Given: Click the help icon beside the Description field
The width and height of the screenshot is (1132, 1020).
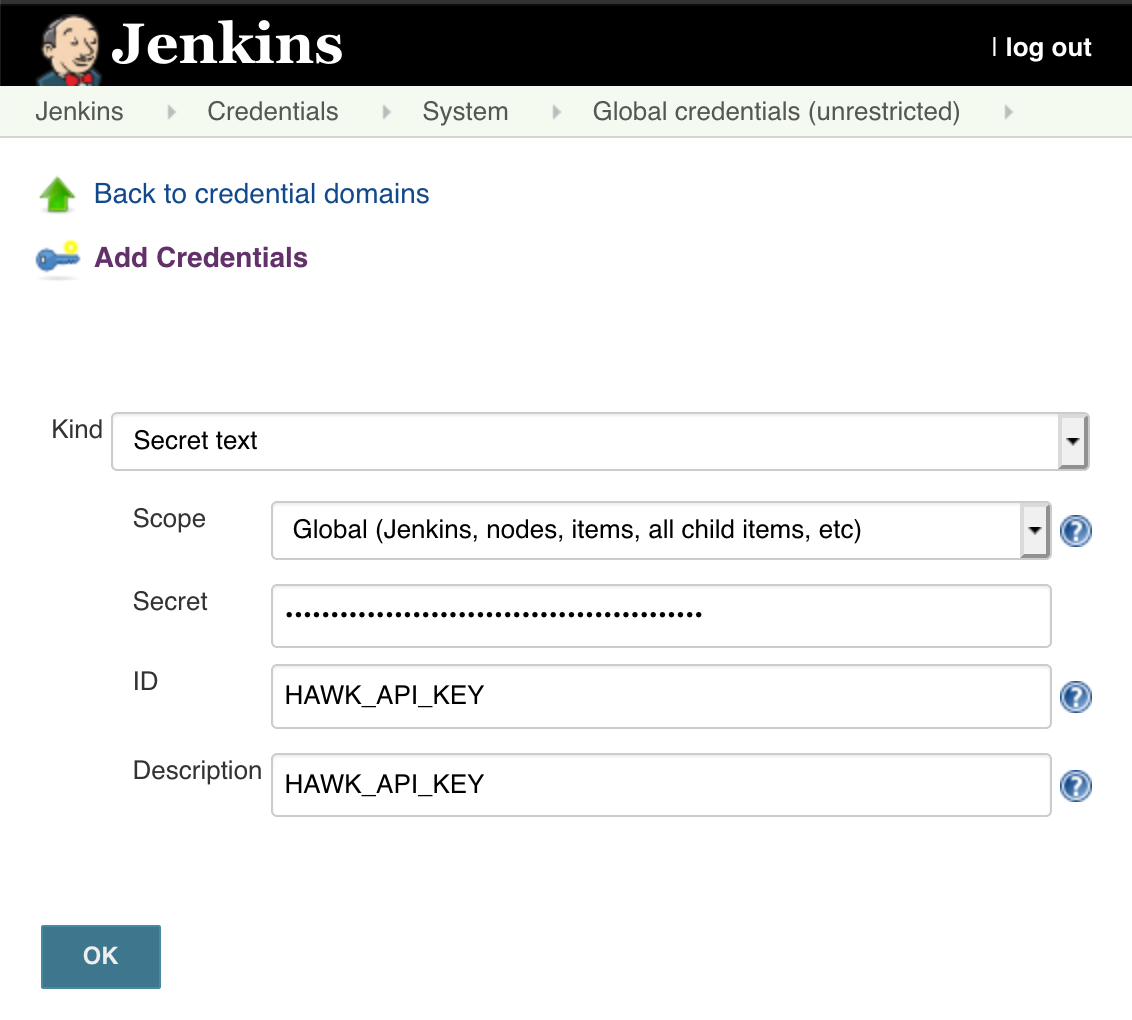Looking at the screenshot, I should tap(1075, 786).
